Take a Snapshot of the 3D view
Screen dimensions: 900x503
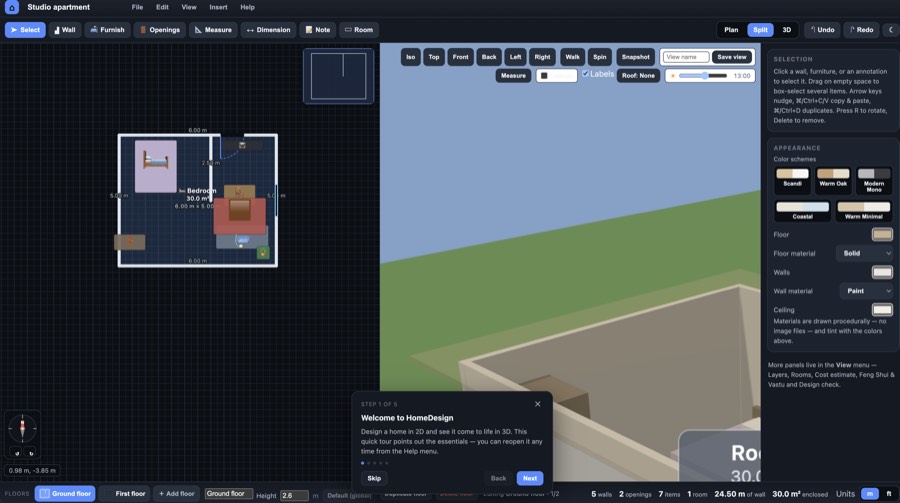(635, 57)
